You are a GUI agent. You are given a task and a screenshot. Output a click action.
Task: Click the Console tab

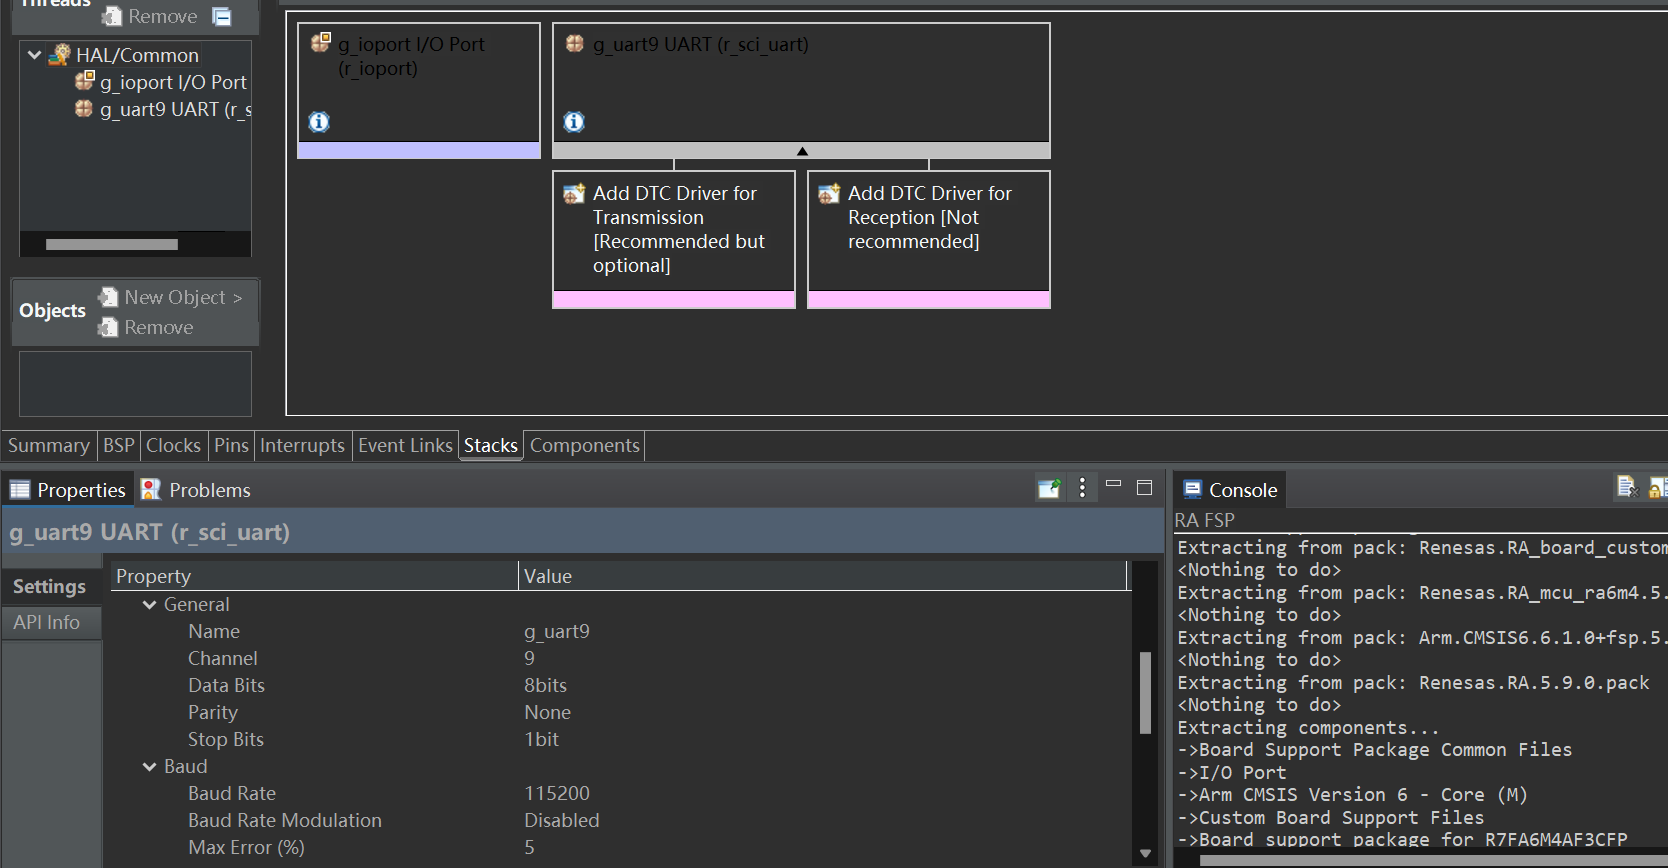coord(1230,490)
